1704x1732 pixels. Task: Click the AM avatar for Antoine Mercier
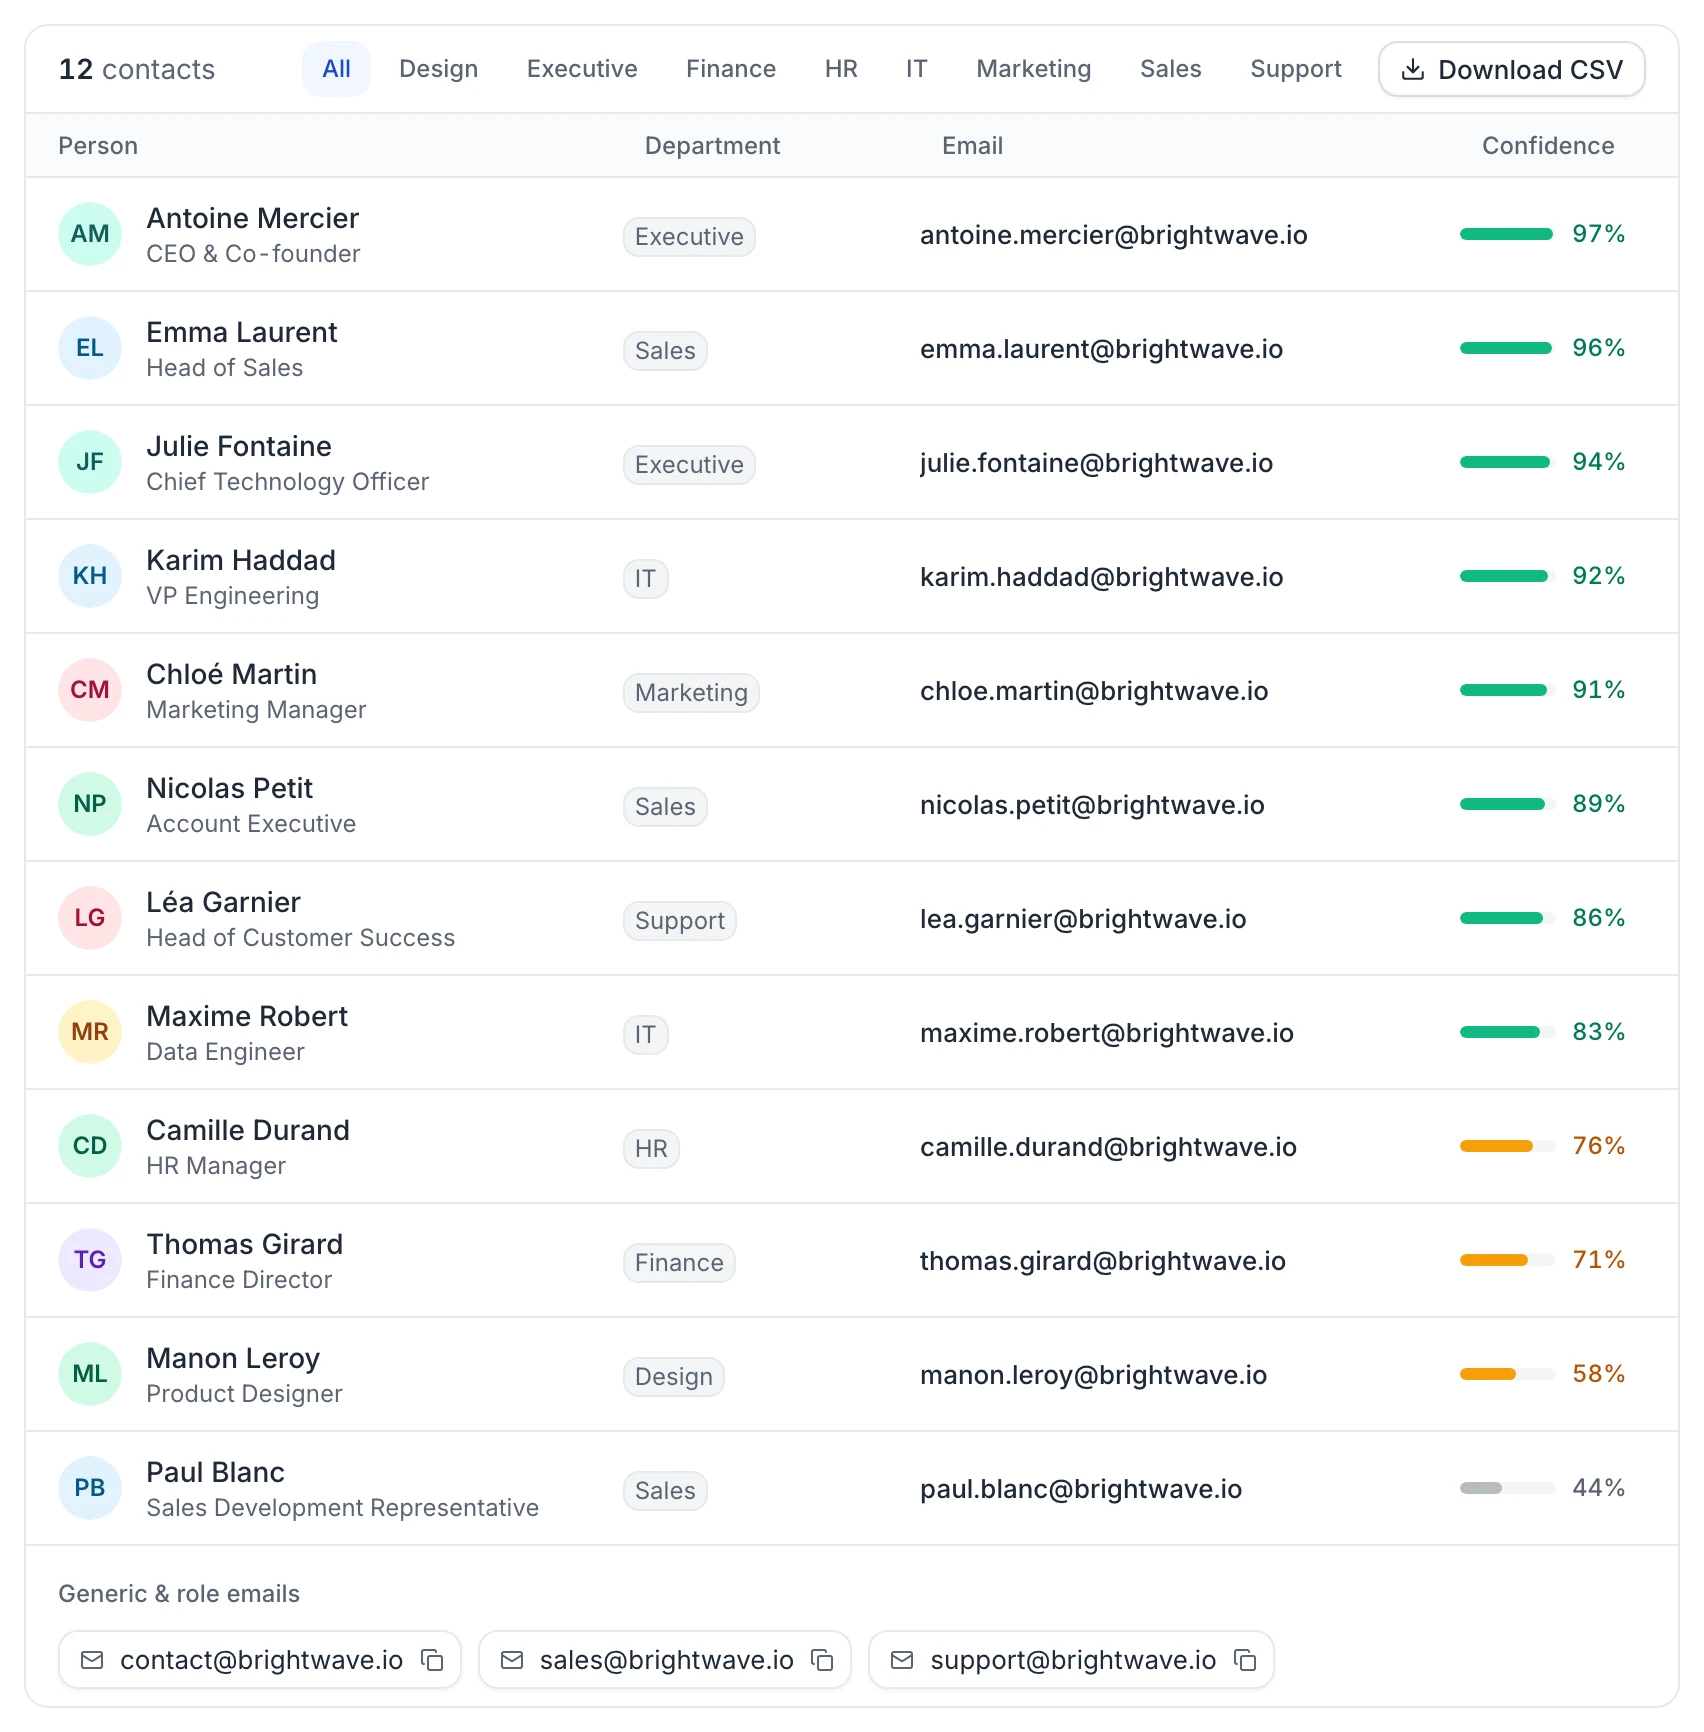click(x=90, y=234)
